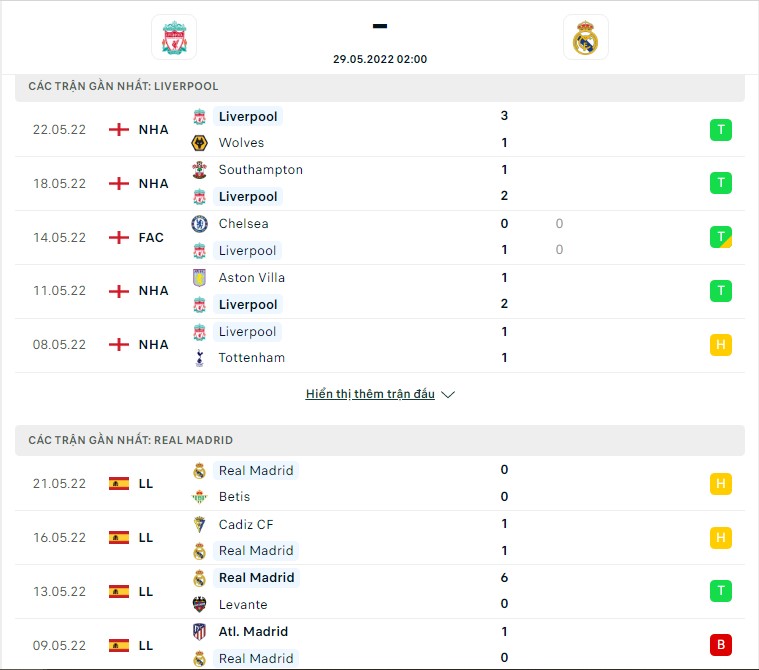
Task: Select the Chelsea team logo
Action: 199,224
